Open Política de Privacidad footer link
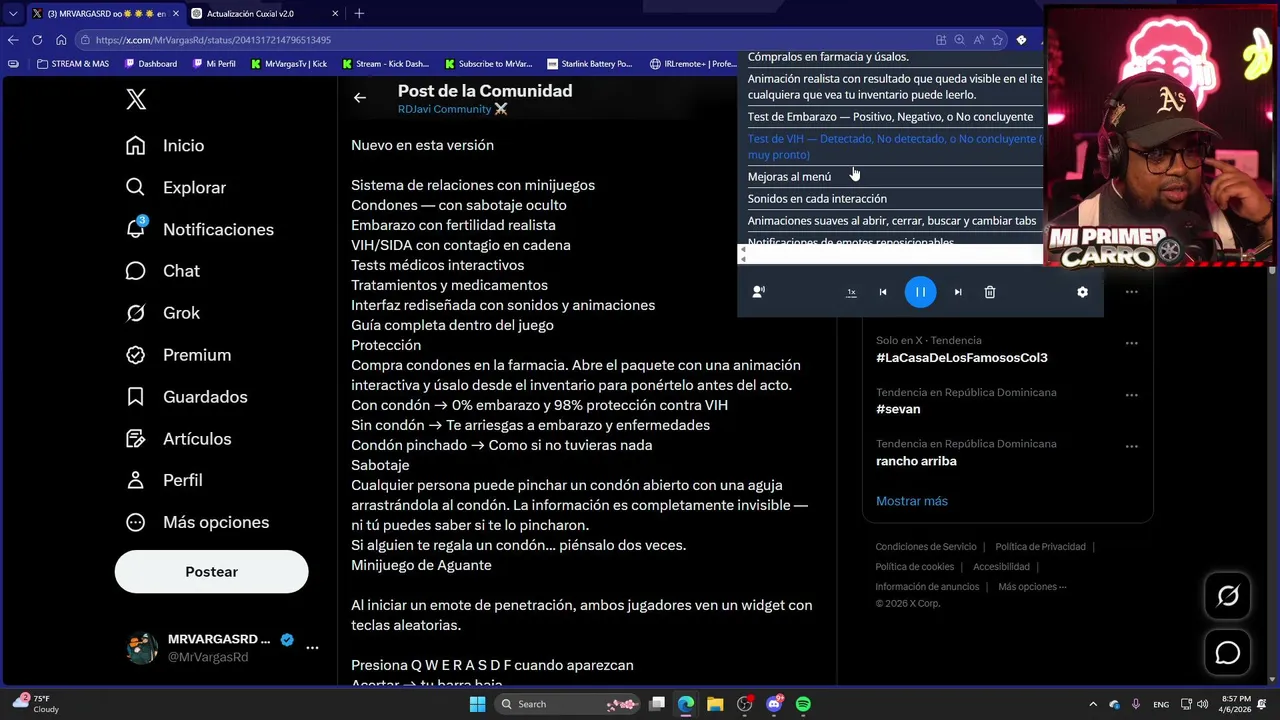 click(x=1040, y=547)
